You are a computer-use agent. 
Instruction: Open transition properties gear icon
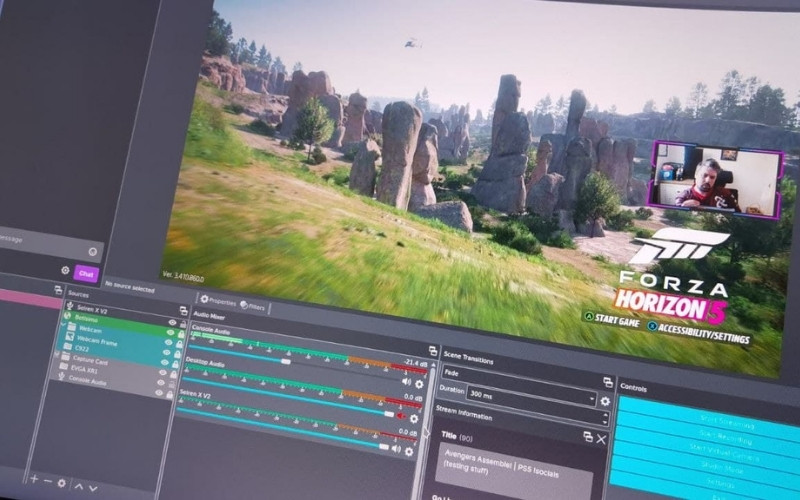pyautogui.click(x=604, y=401)
